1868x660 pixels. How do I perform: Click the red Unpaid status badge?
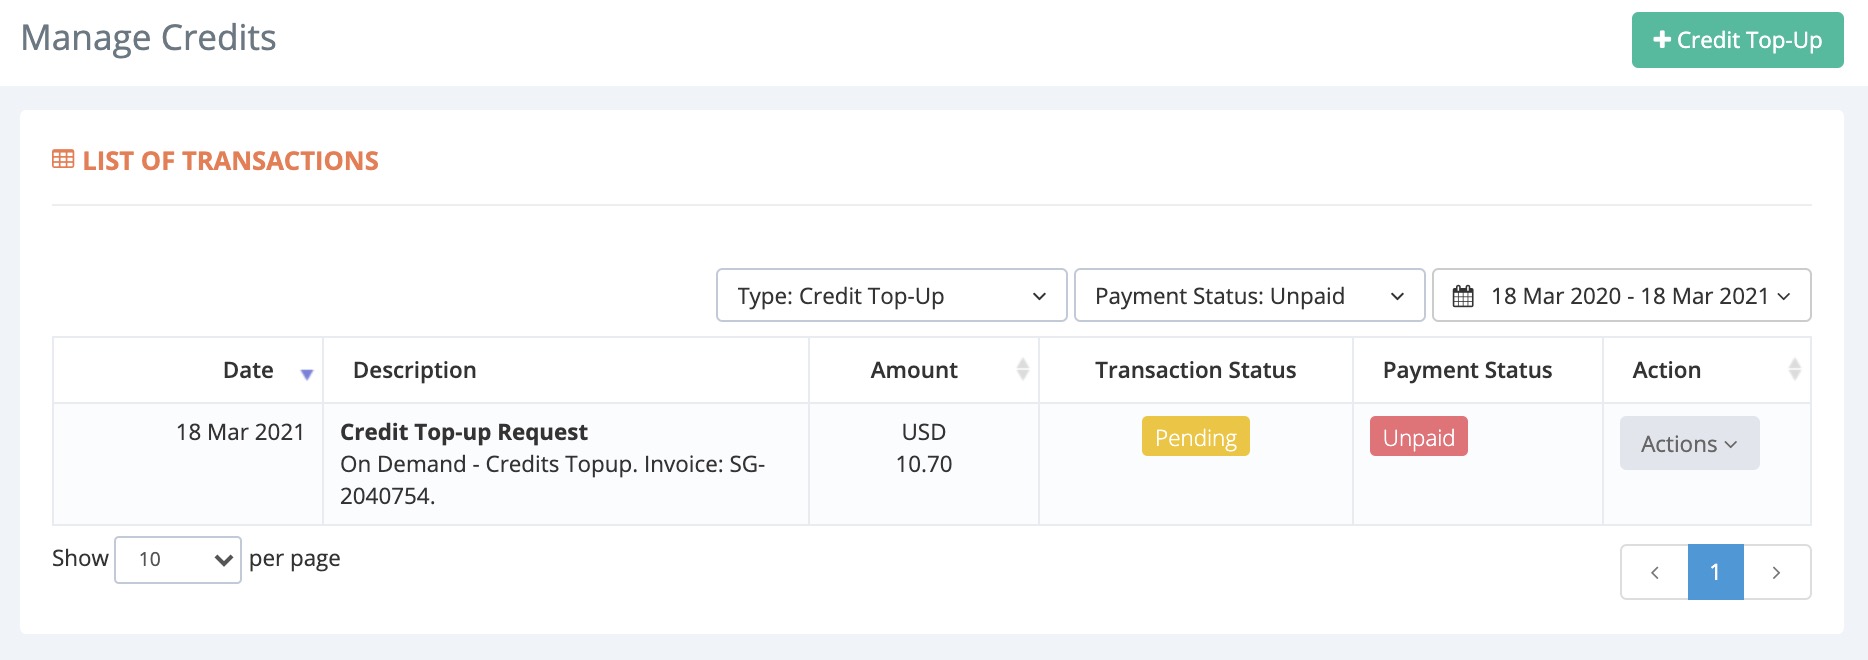point(1418,437)
